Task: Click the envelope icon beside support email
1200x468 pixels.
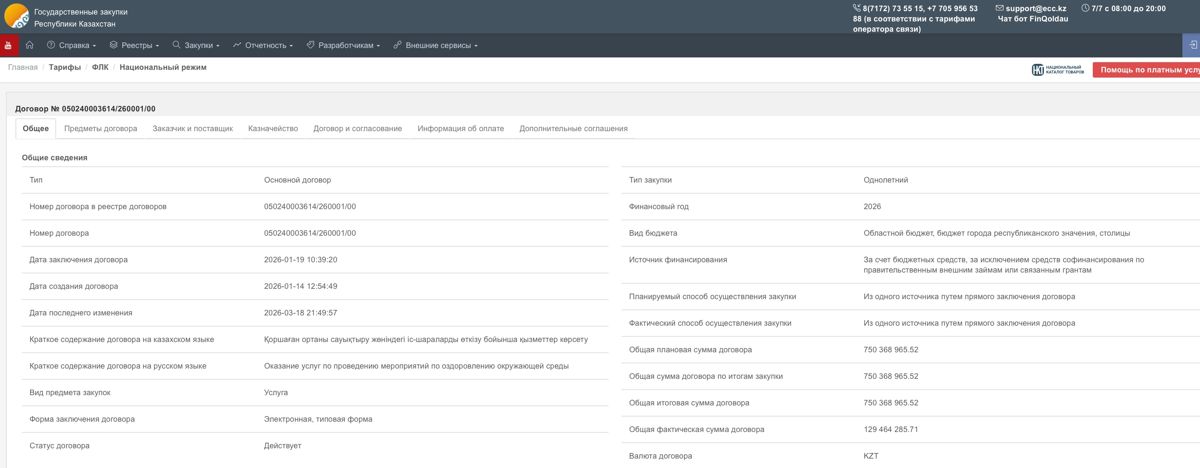Action: pyautogui.click(x=1000, y=8)
